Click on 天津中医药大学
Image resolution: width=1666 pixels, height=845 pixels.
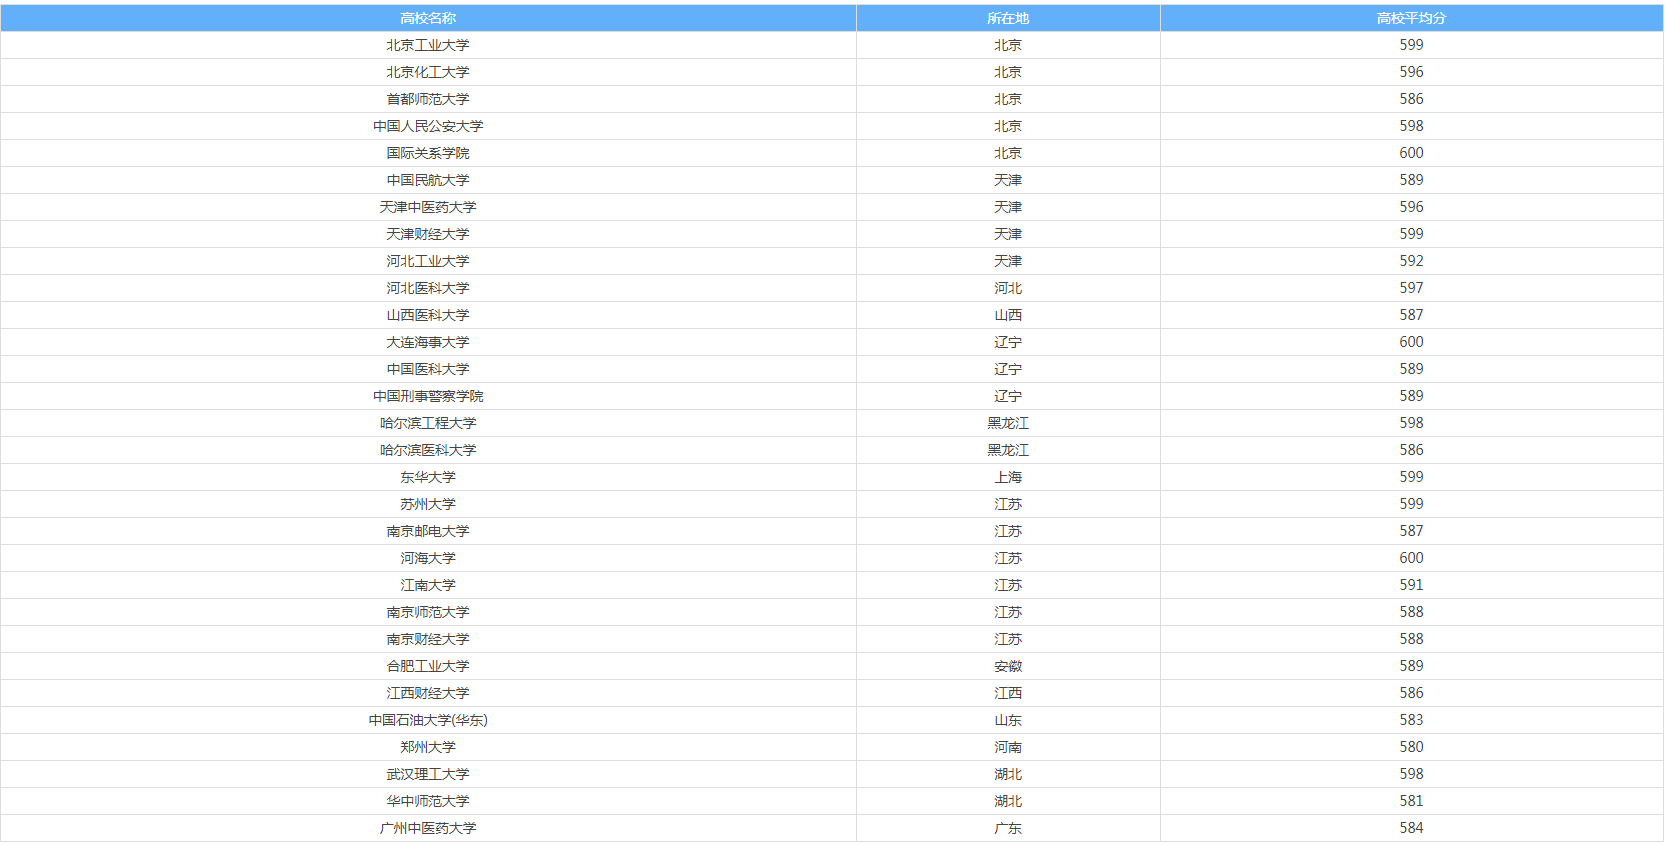[x=428, y=207]
